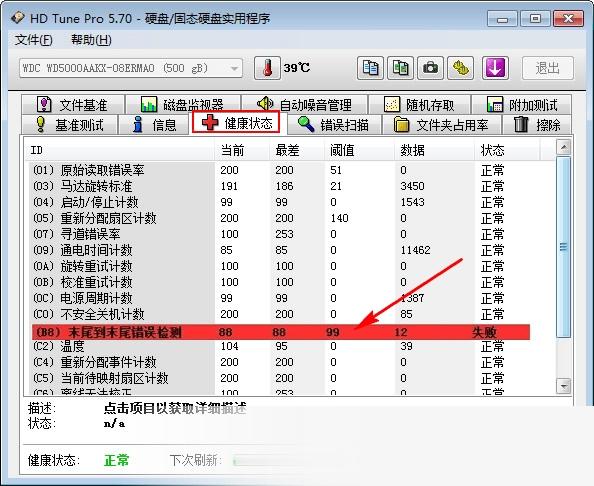
Task: Open the 帮助(H) menu
Action: [x=91, y=40]
